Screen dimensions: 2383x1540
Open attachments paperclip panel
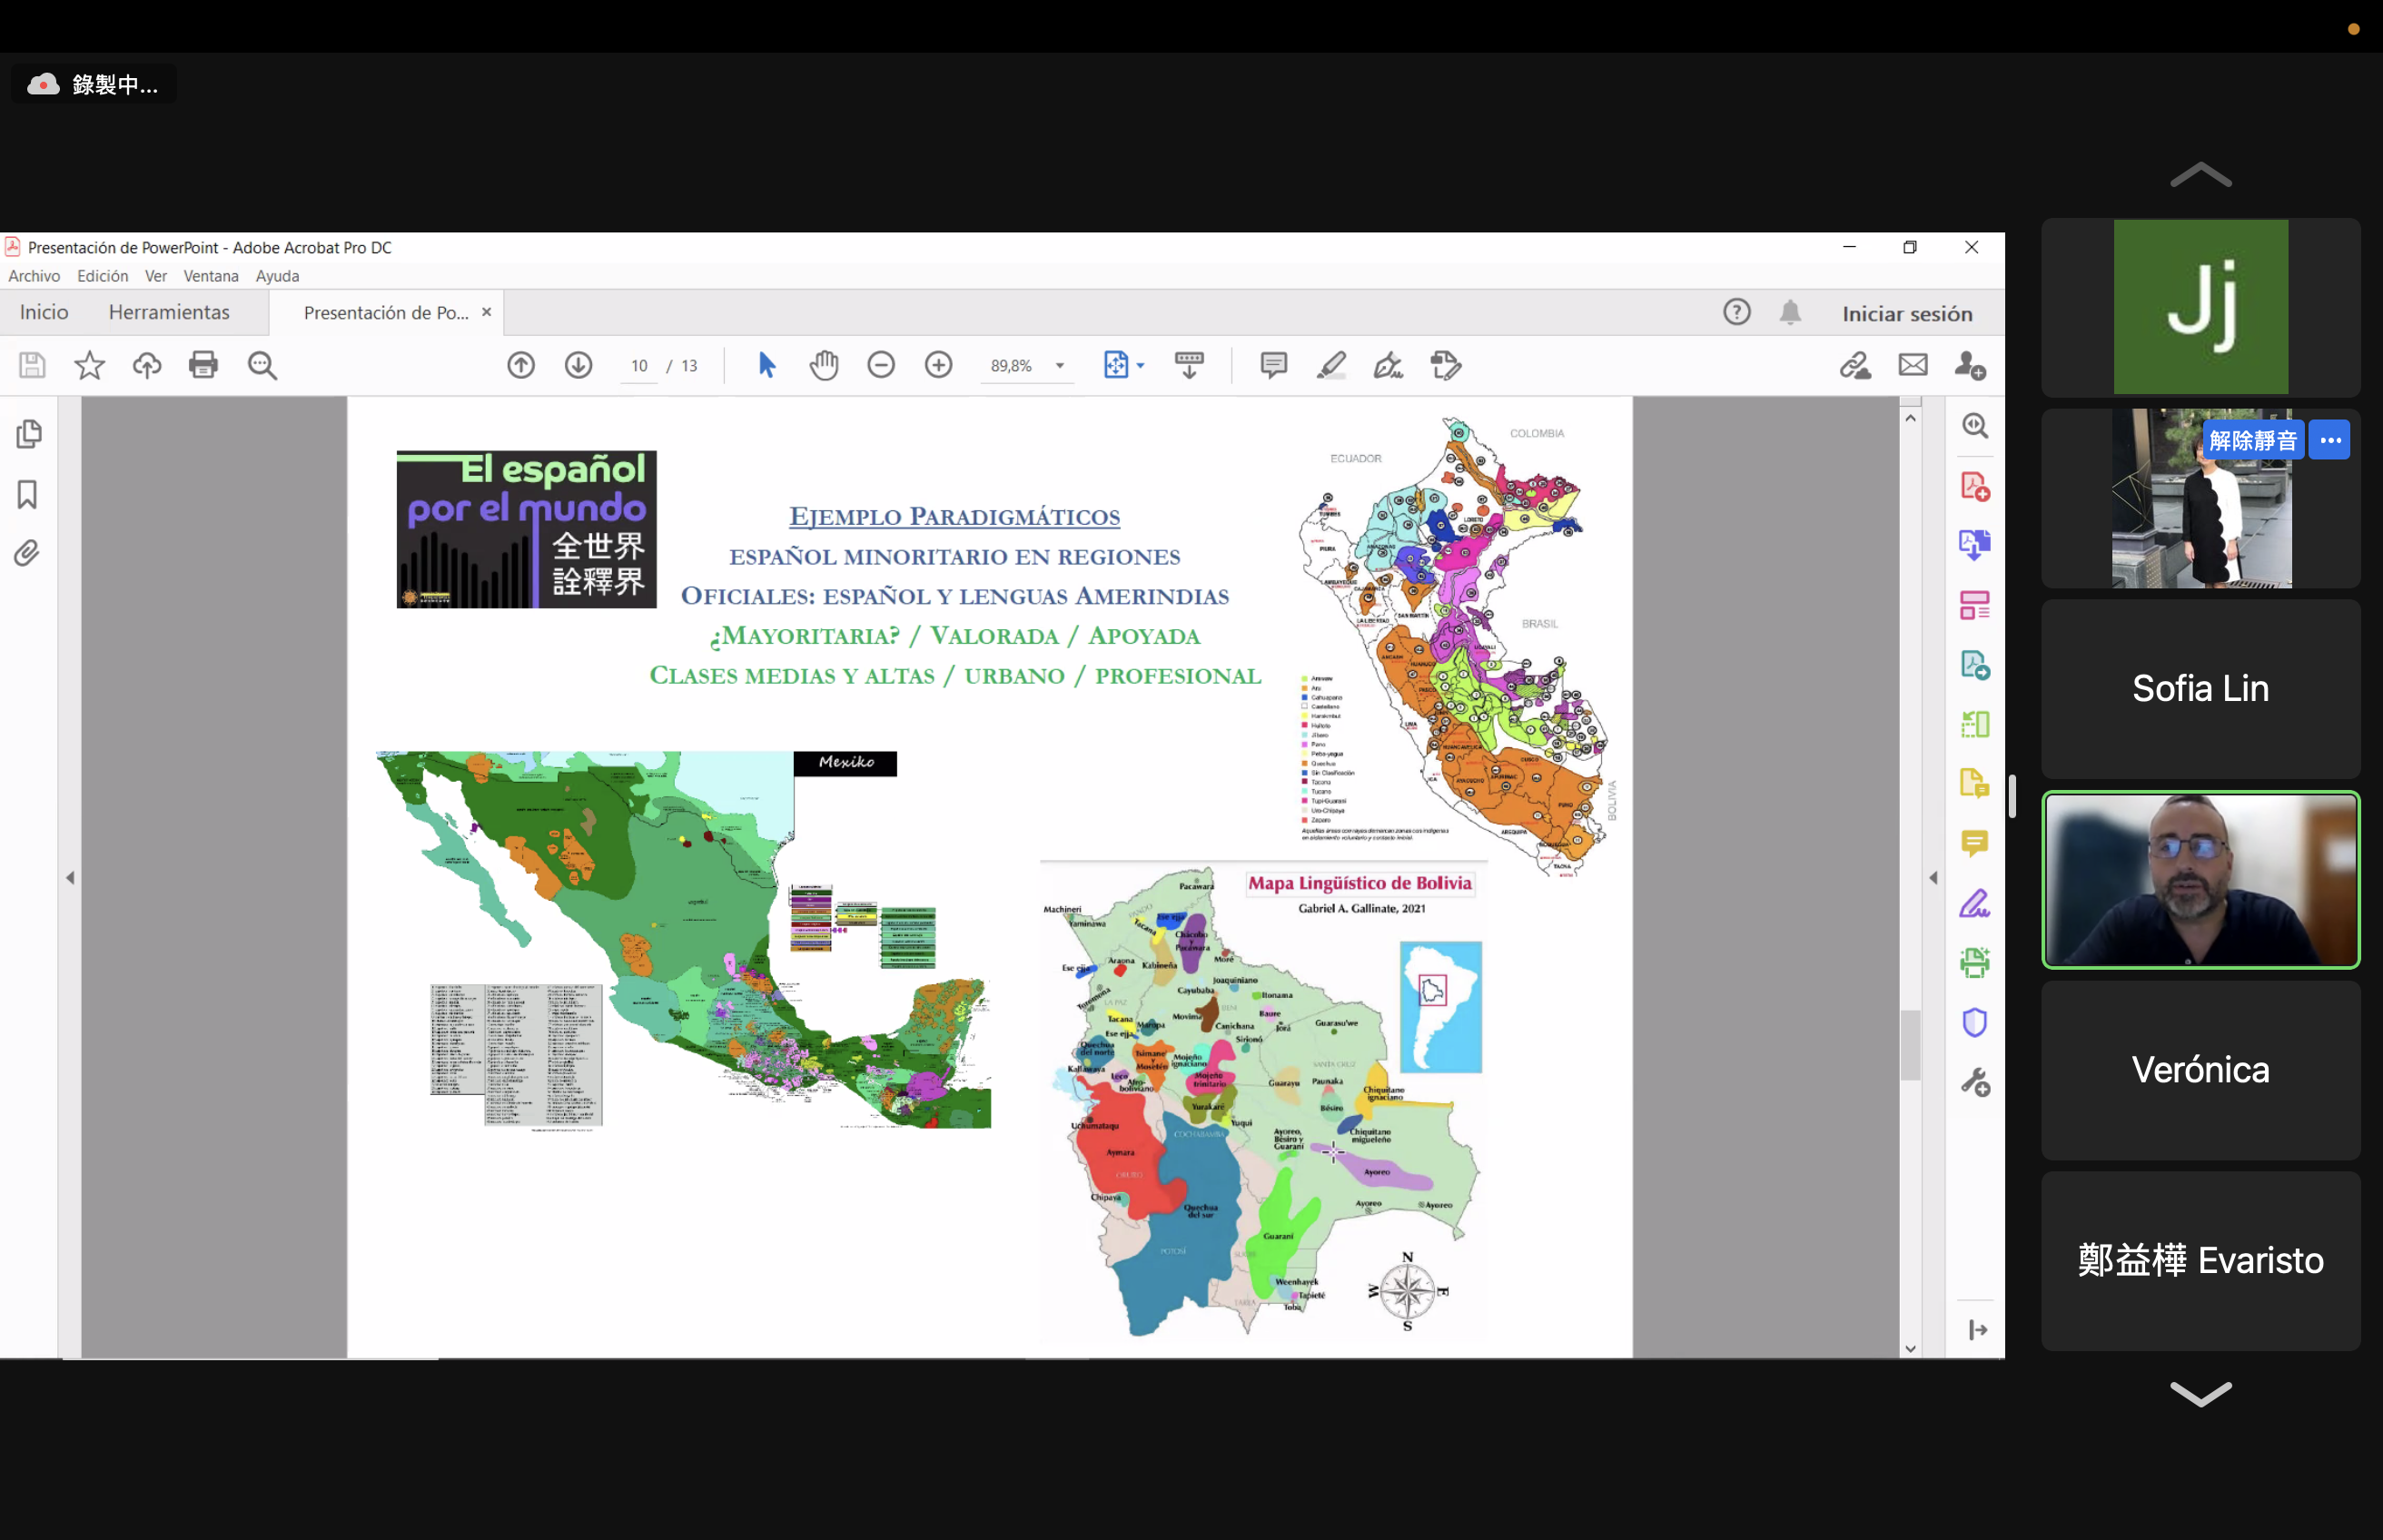click(27, 553)
